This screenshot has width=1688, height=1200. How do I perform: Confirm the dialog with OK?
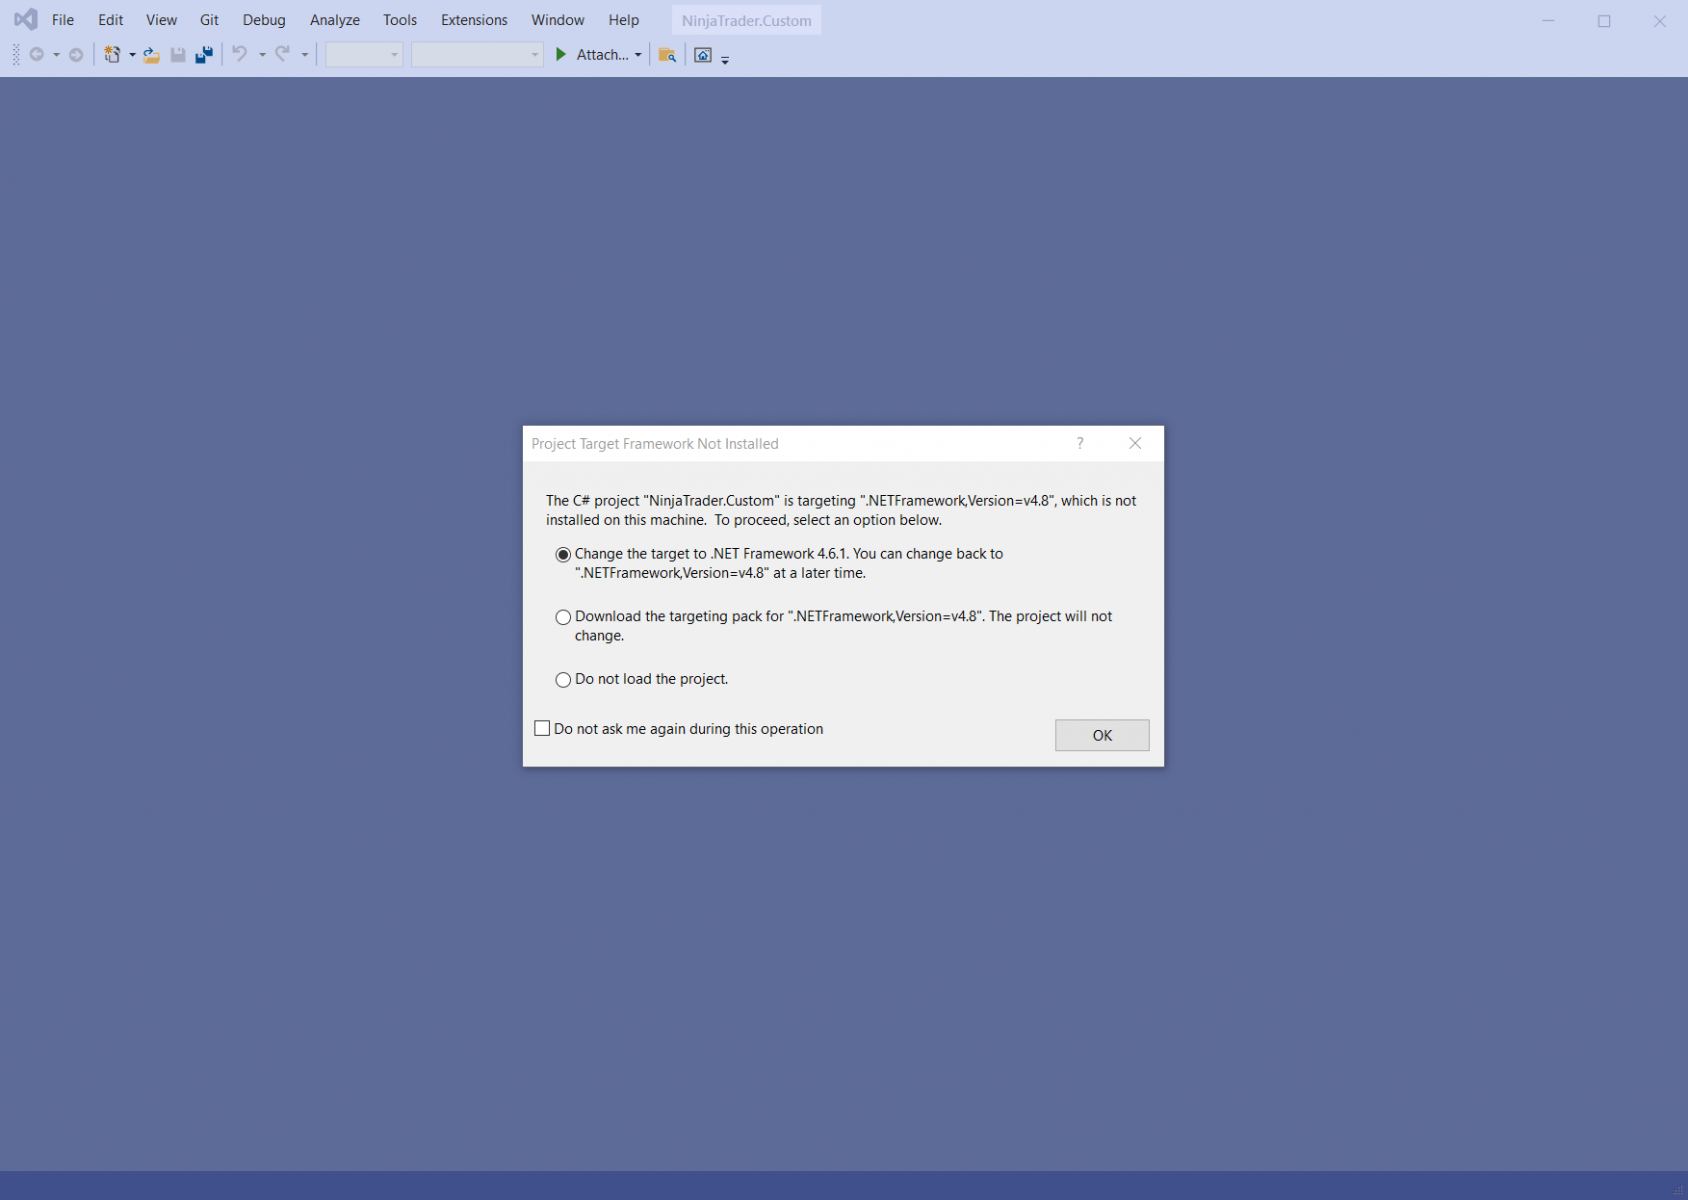coord(1102,735)
